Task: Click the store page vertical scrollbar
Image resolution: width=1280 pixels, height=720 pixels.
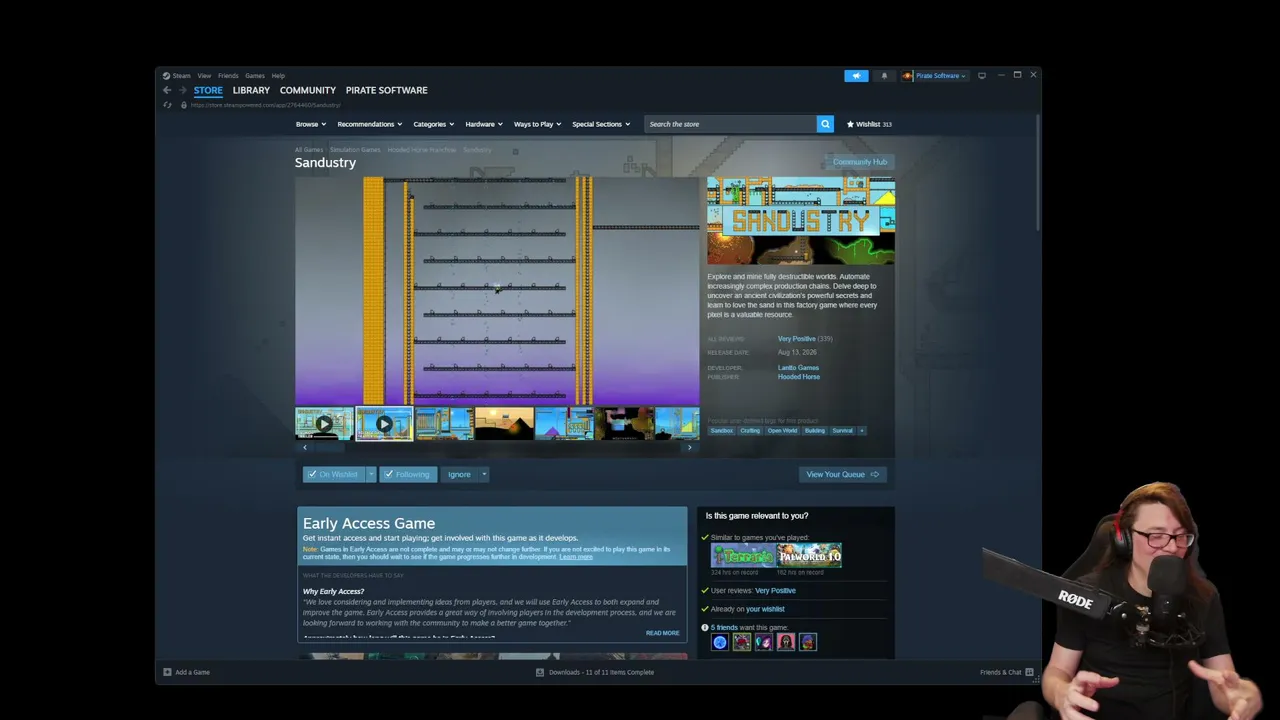Action: point(1038,175)
